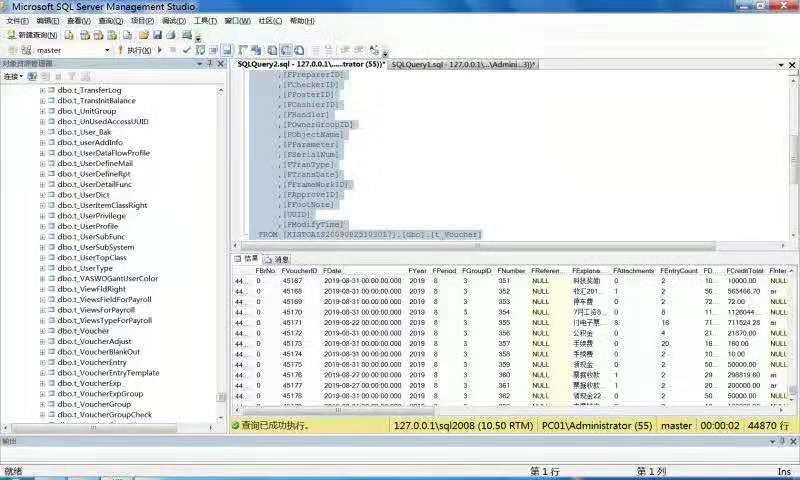Screen dimensions: 800x480
Task: Expand the dbo.t_UnitGroup tree node
Action: [x=42, y=111]
